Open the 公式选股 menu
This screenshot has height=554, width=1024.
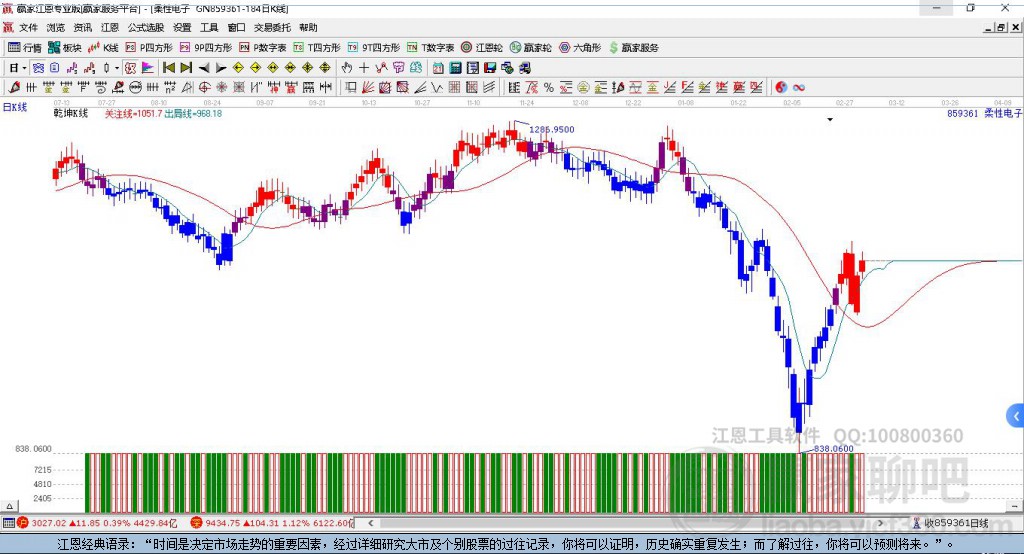146,27
